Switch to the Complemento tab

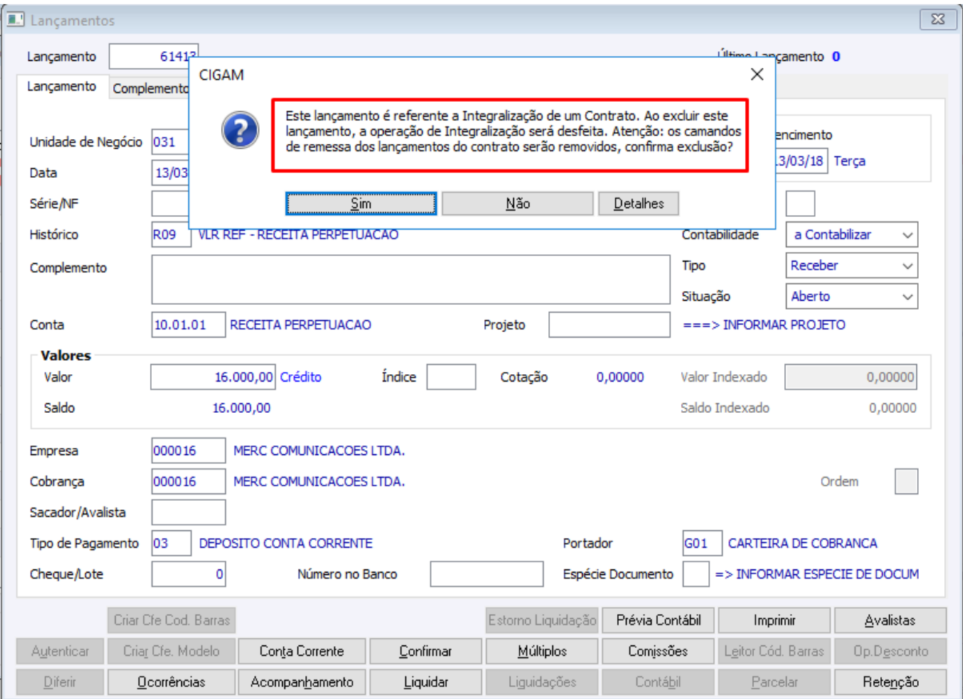150,88
